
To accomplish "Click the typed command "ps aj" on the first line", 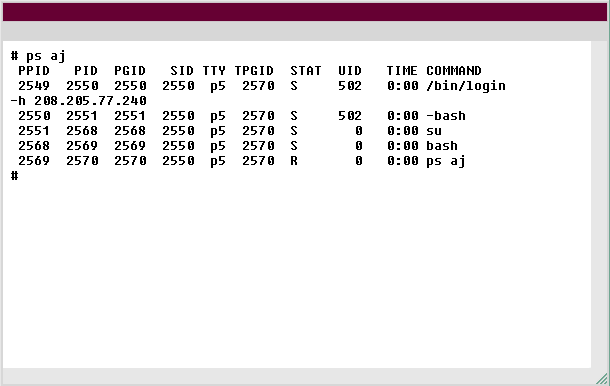I will (46, 56).
